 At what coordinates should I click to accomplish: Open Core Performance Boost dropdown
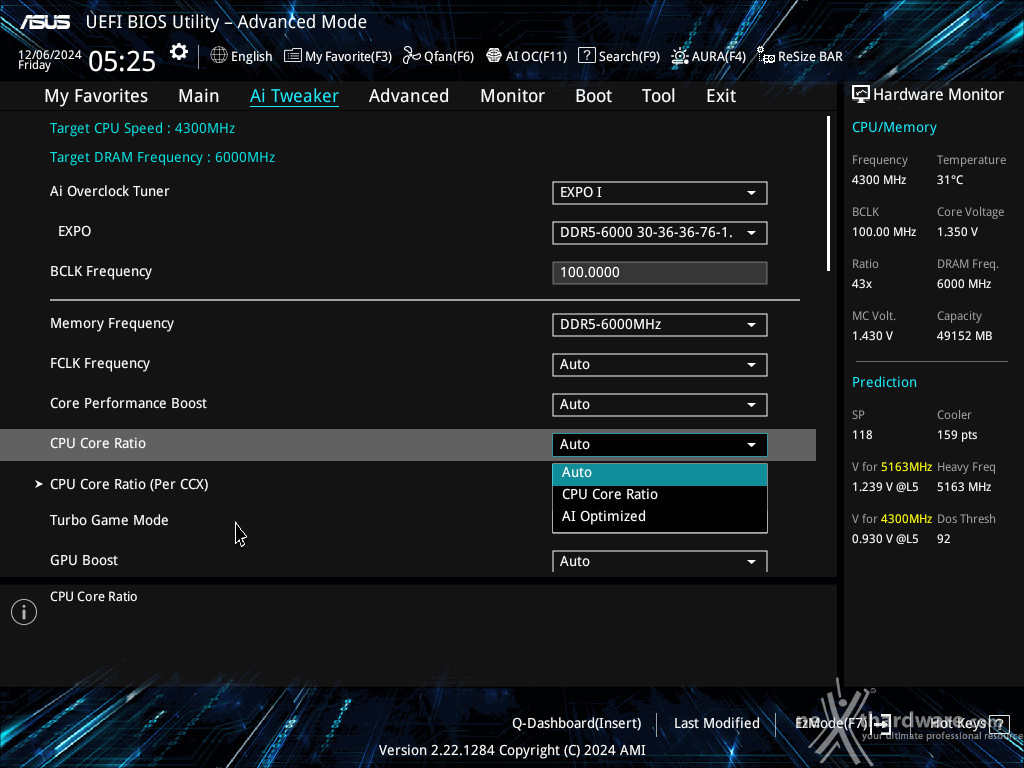pos(660,404)
